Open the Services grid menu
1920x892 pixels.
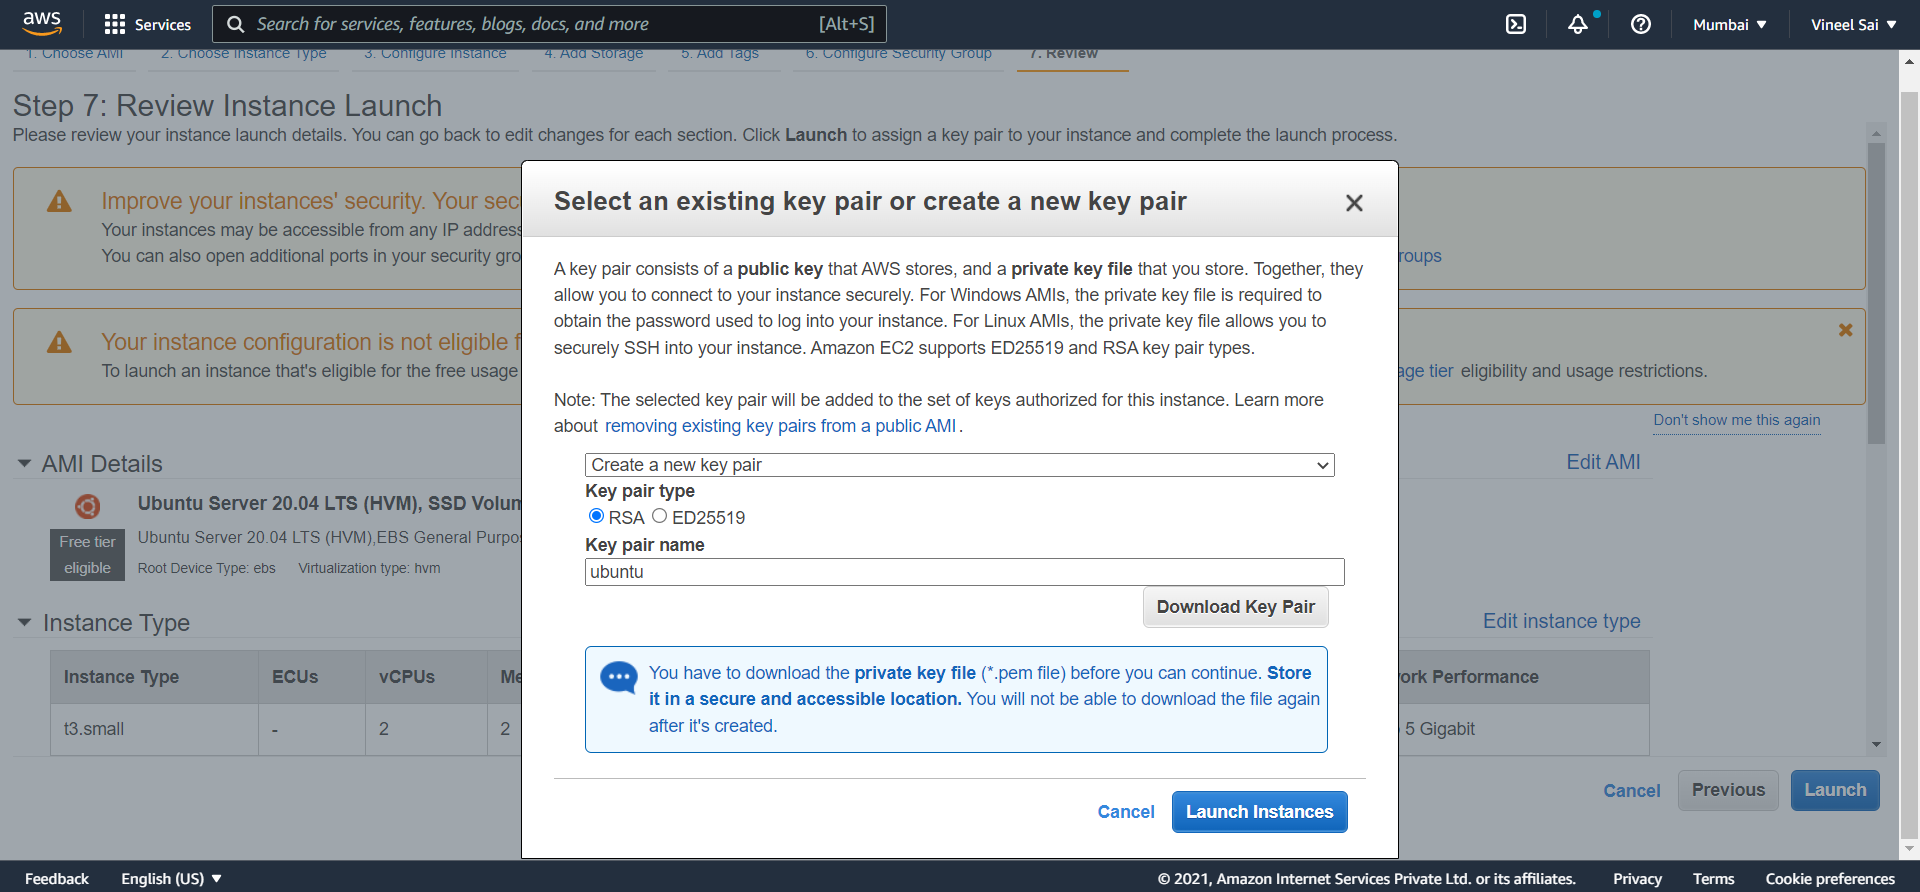[147, 24]
